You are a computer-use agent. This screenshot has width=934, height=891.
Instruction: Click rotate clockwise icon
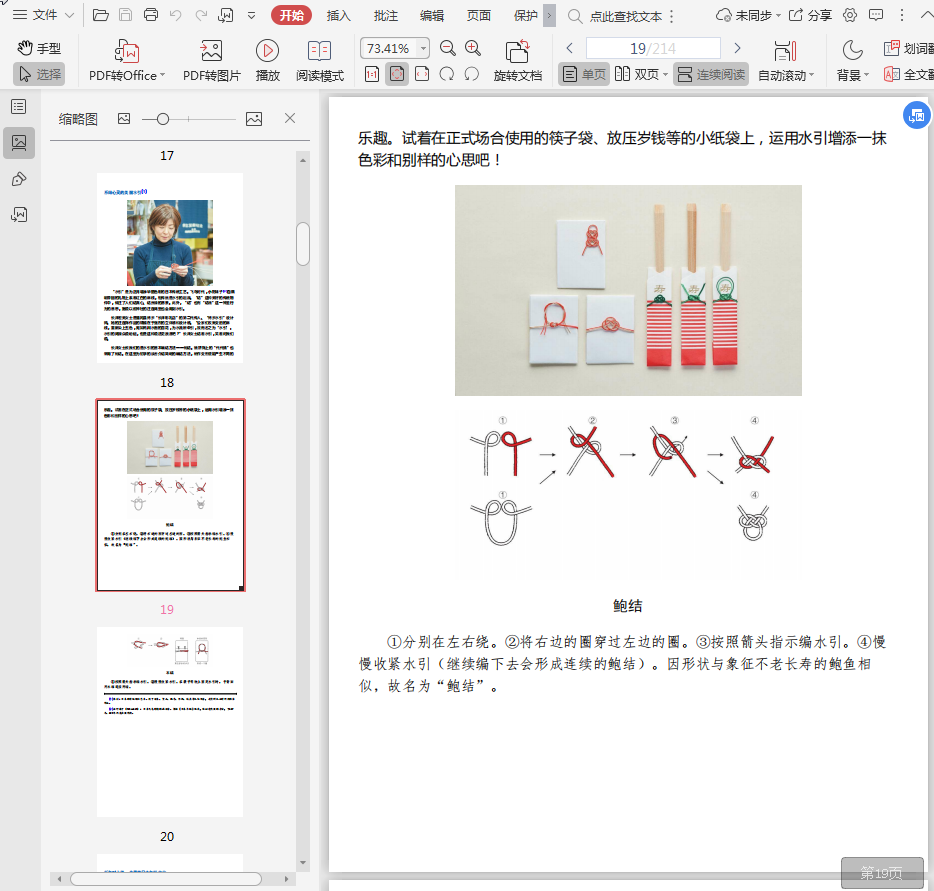pyautogui.click(x=446, y=74)
